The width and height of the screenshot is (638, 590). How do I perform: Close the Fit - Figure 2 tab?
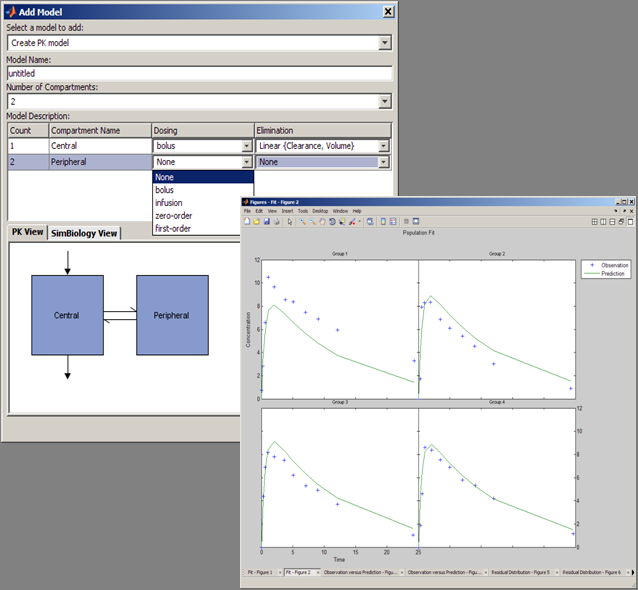coord(318,573)
